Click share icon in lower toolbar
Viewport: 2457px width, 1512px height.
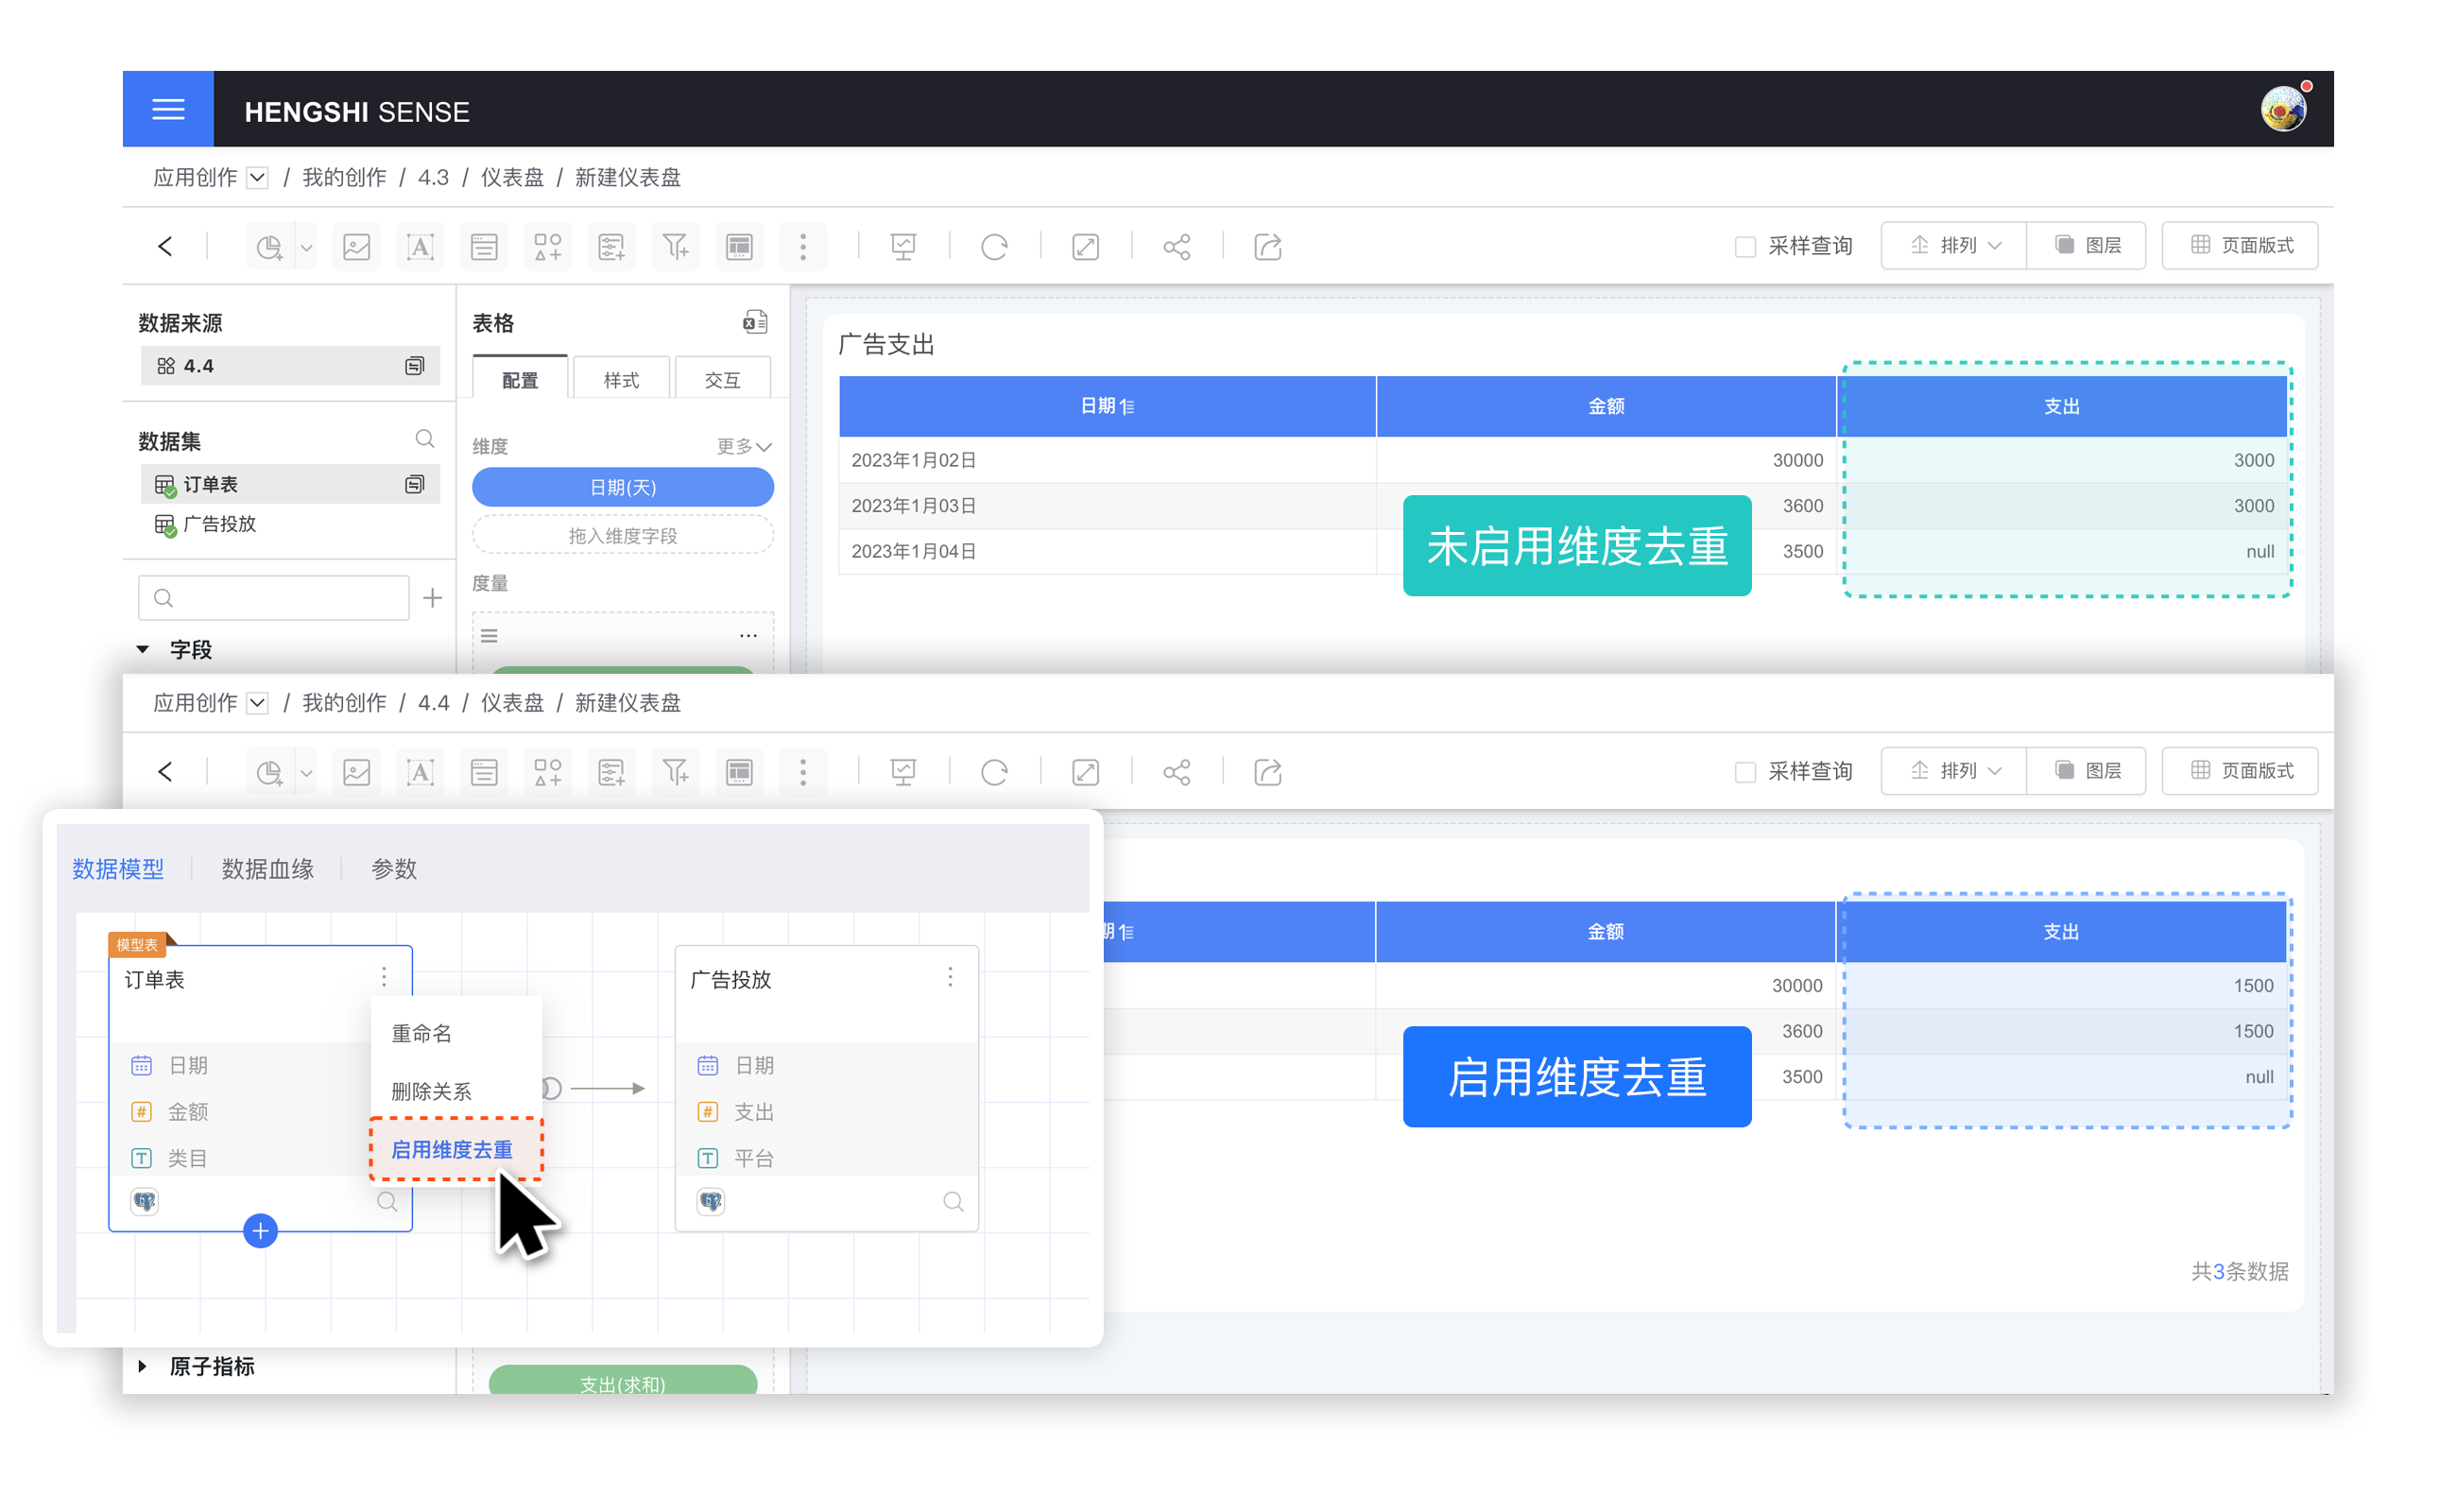click(1177, 772)
